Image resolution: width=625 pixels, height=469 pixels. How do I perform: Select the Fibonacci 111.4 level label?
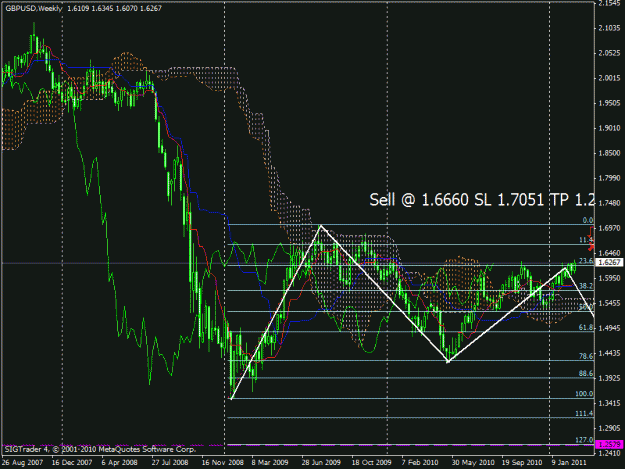point(584,414)
